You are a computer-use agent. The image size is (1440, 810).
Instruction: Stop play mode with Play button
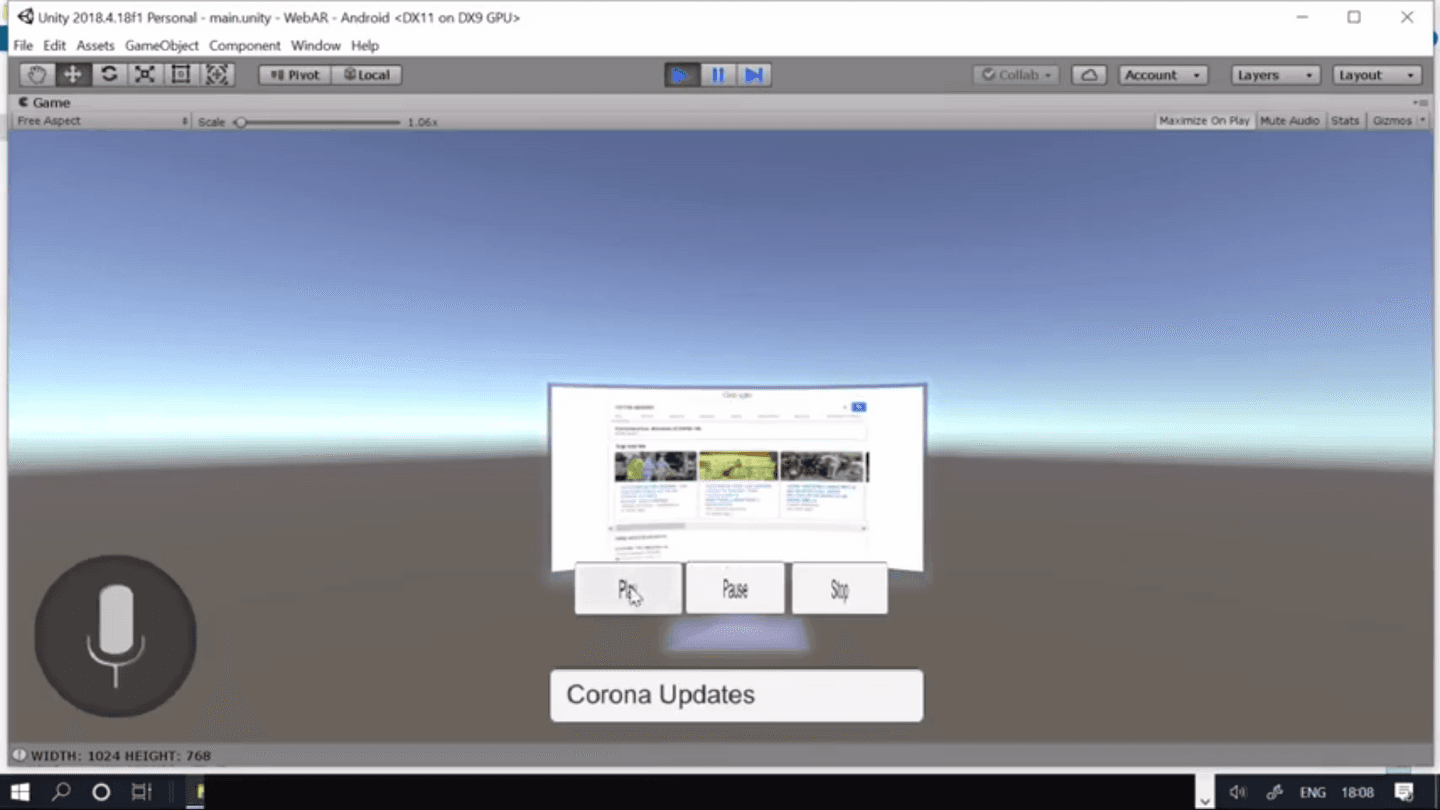(681, 75)
